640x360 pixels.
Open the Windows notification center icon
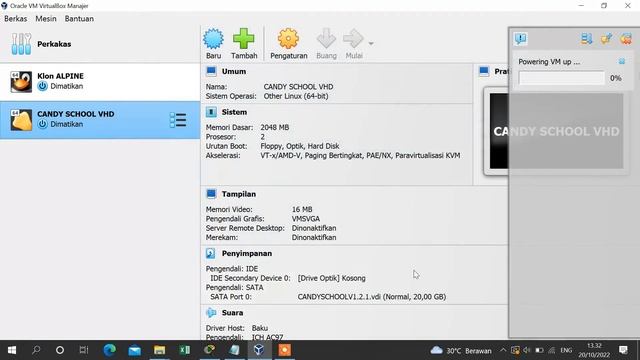click(623, 350)
